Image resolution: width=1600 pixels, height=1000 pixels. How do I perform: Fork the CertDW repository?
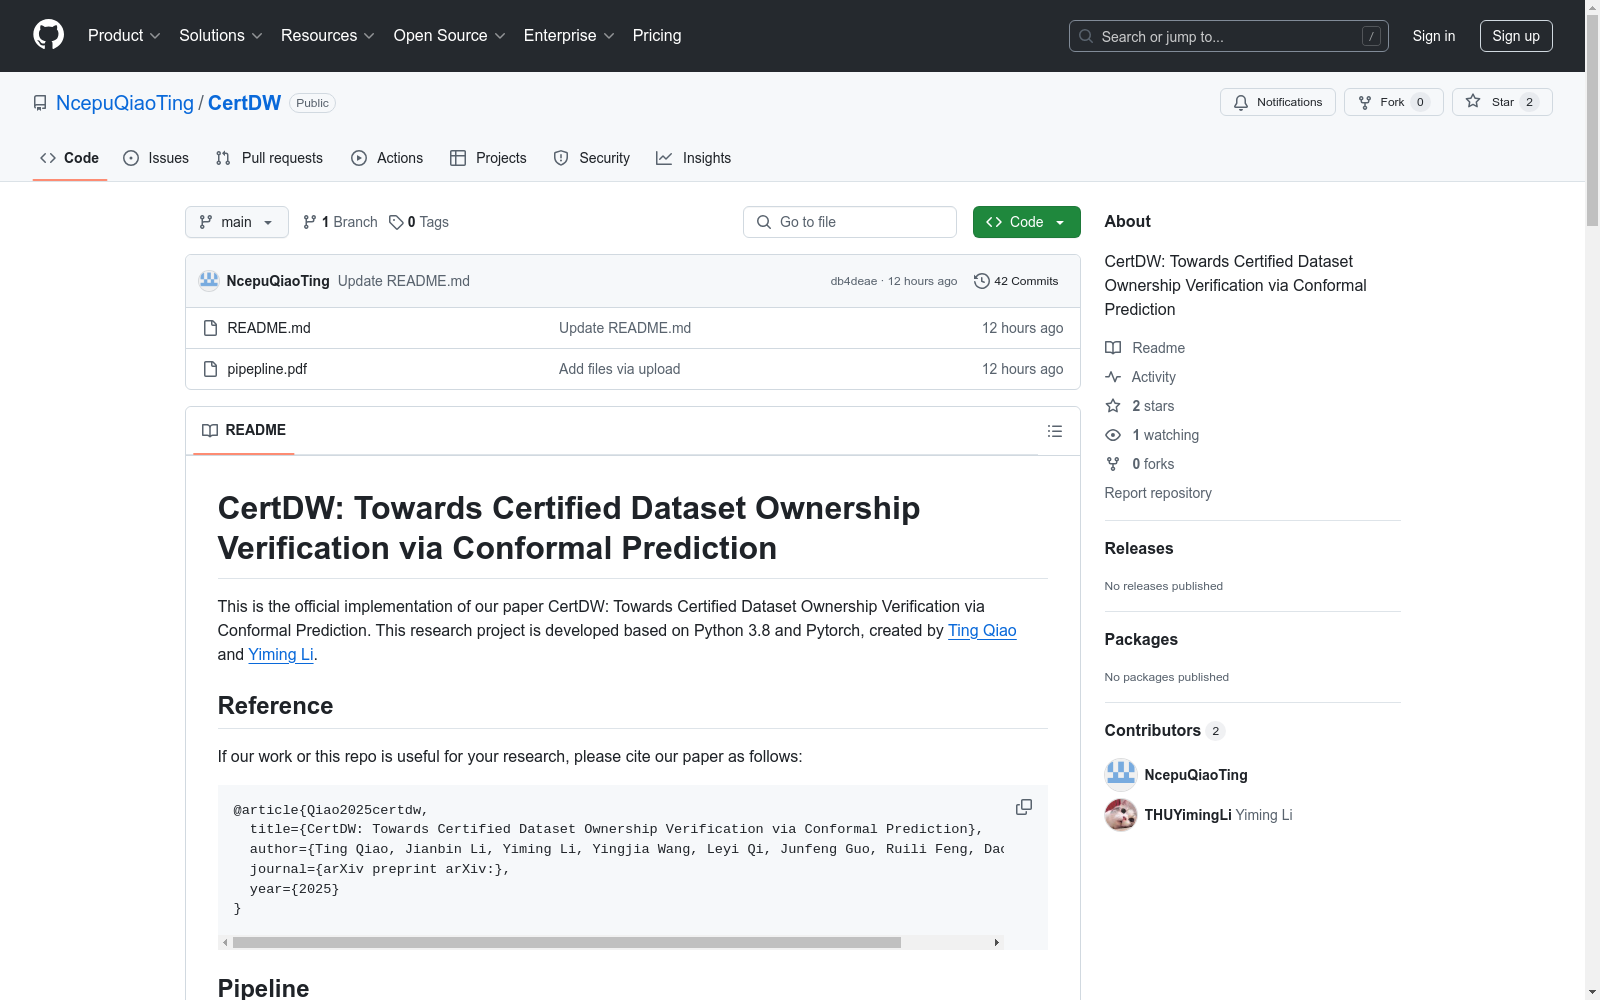click(x=1393, y=102)
